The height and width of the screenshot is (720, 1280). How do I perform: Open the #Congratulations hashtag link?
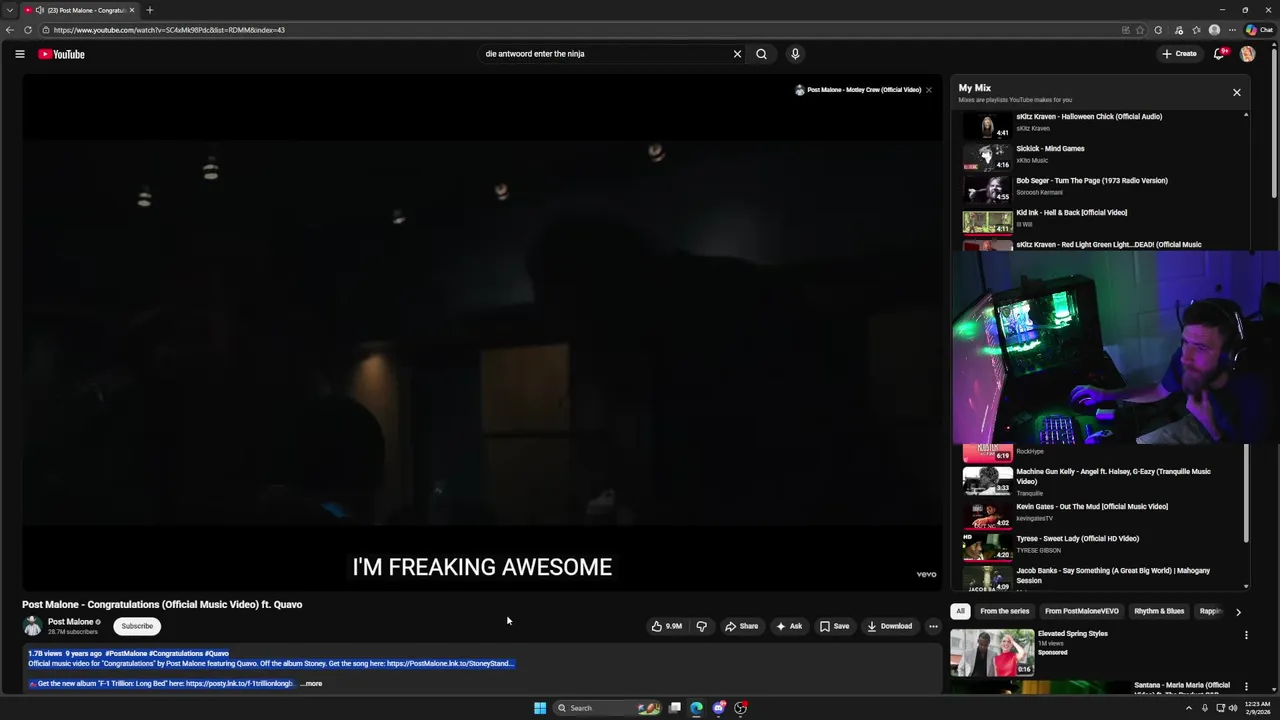175,653
